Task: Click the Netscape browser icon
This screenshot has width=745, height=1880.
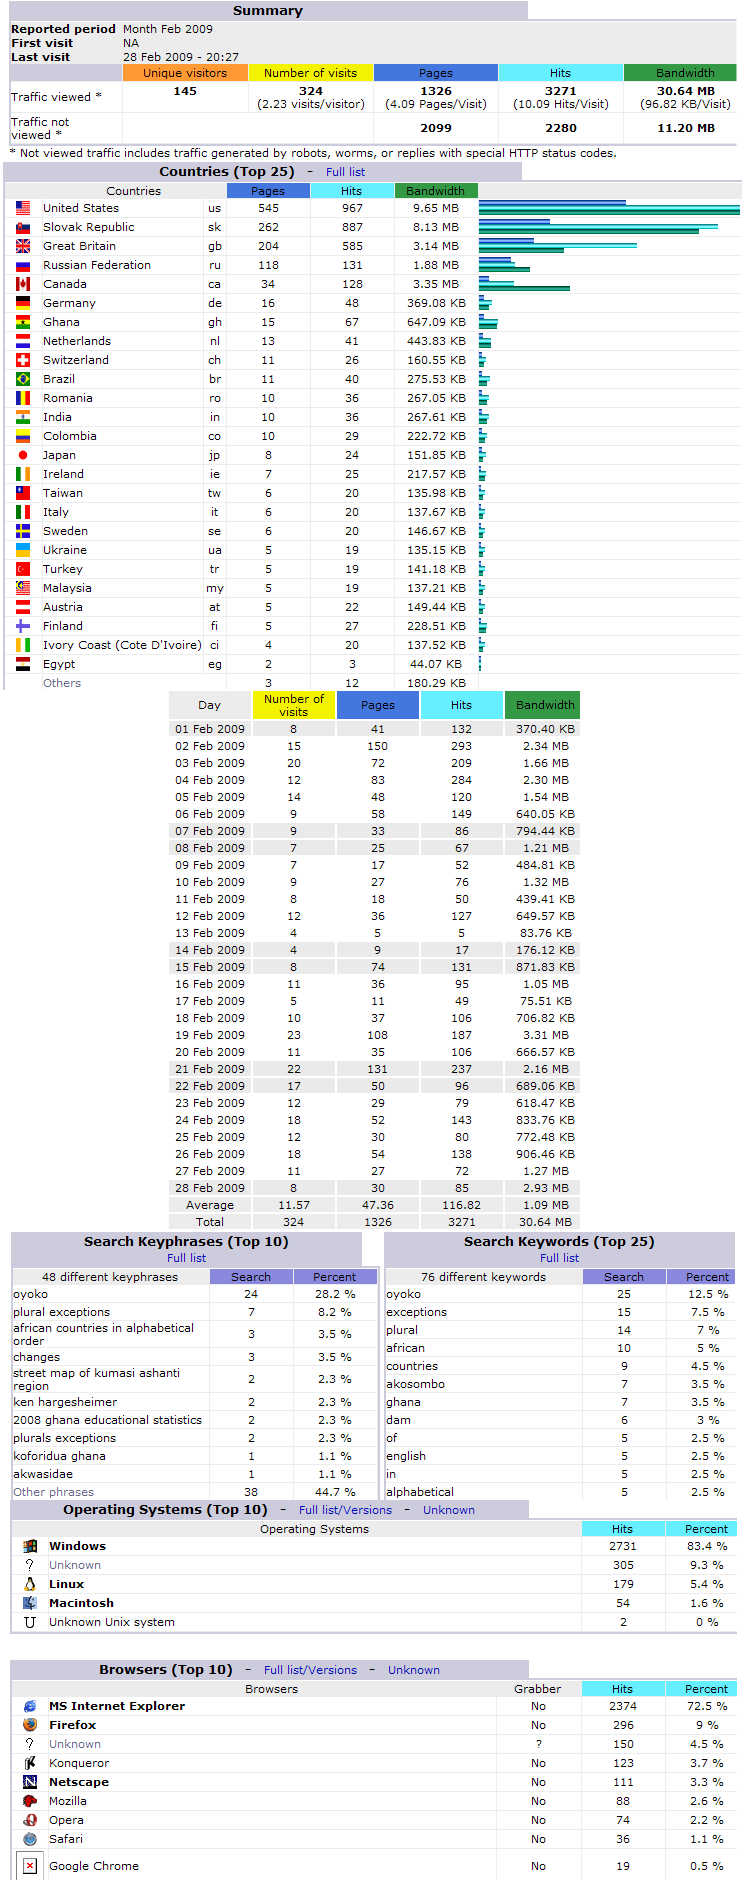Action: coord(30,1782)
